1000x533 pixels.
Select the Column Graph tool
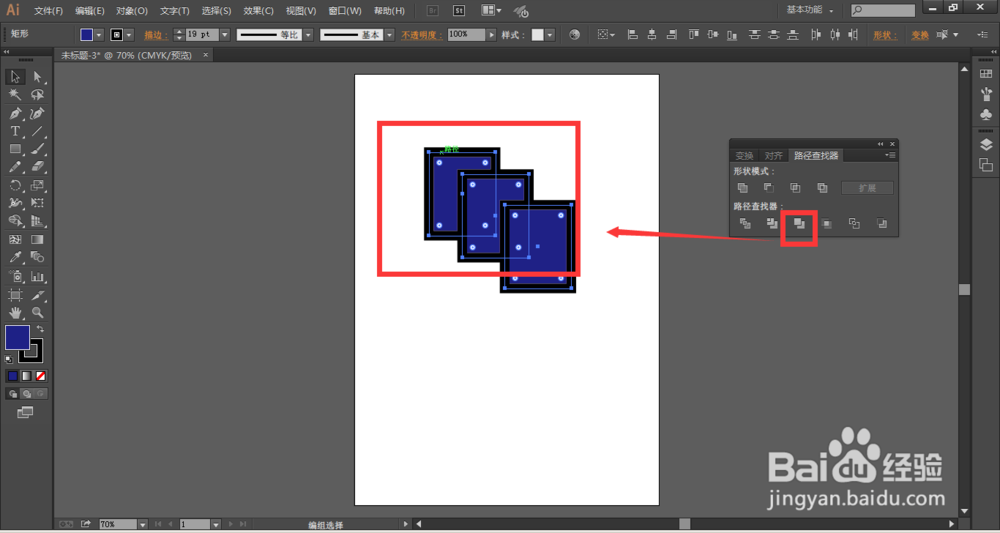38,277
